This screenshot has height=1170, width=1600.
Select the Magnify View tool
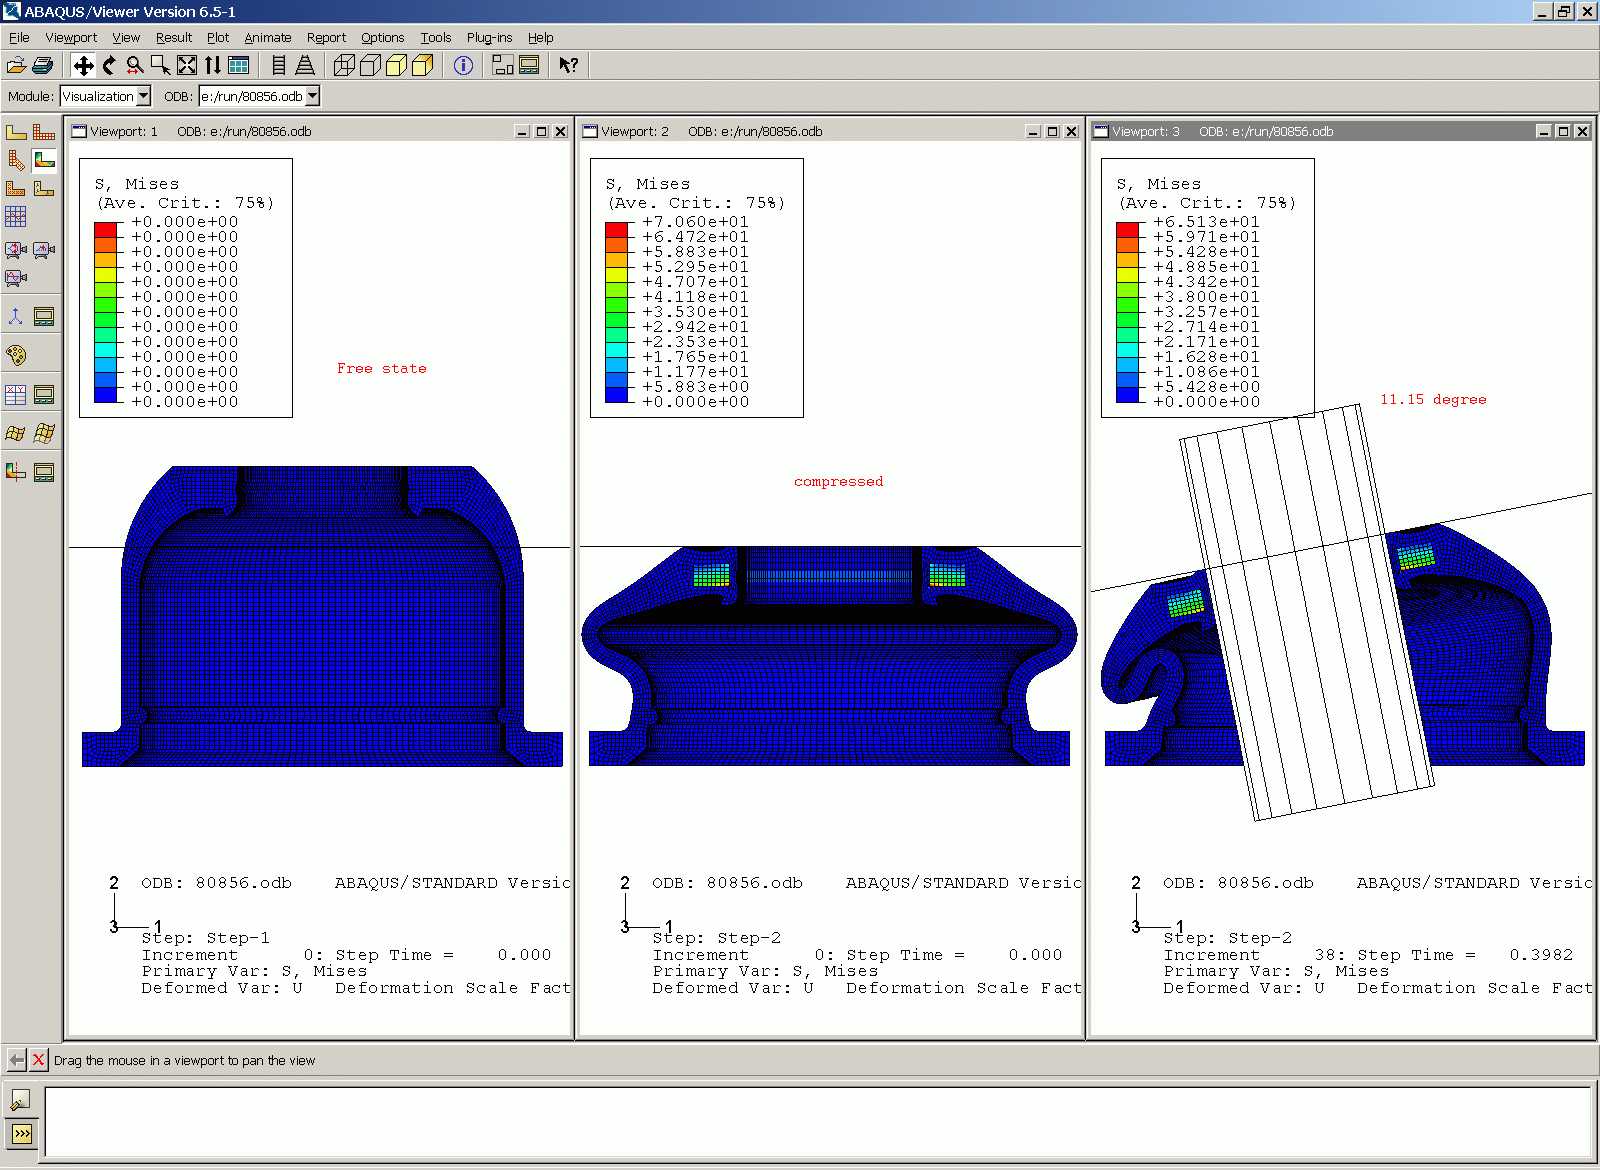coord(135,66)
